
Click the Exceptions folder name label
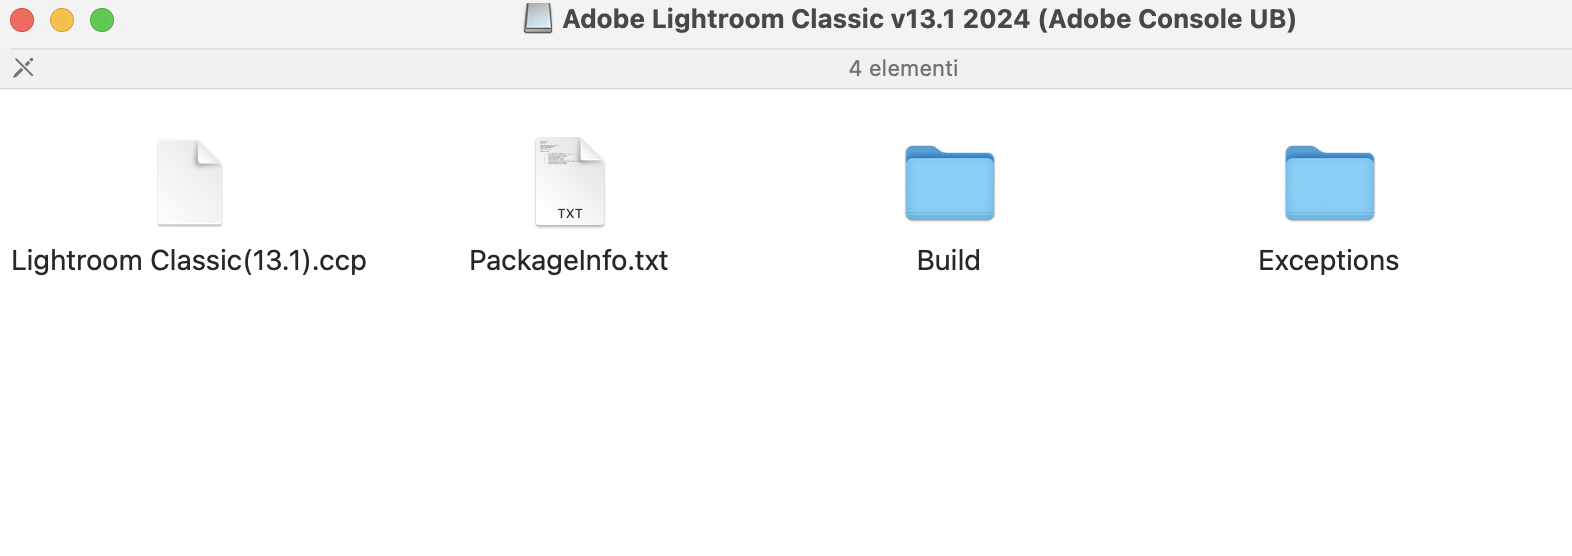pyautogui.click(x=1329, y=261)
